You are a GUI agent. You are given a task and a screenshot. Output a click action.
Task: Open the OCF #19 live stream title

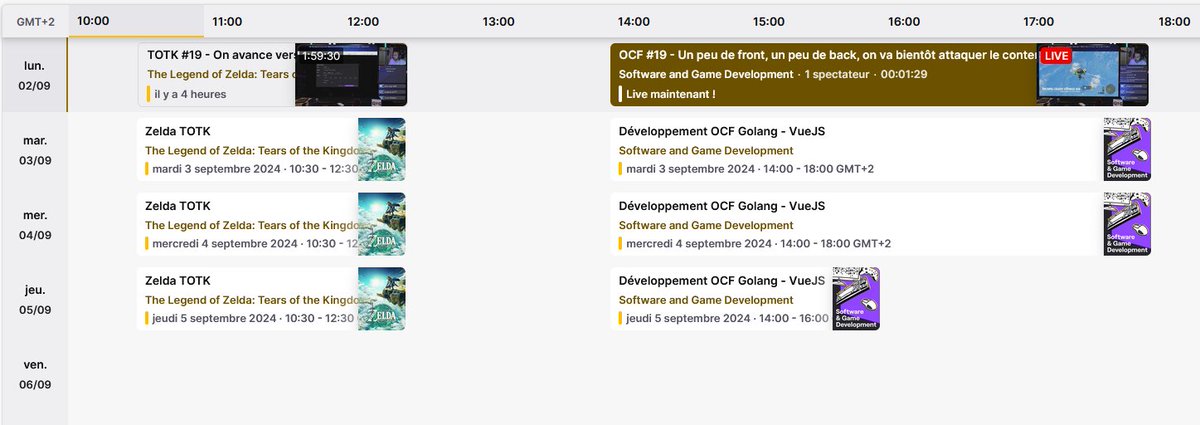tap(828, 56)
